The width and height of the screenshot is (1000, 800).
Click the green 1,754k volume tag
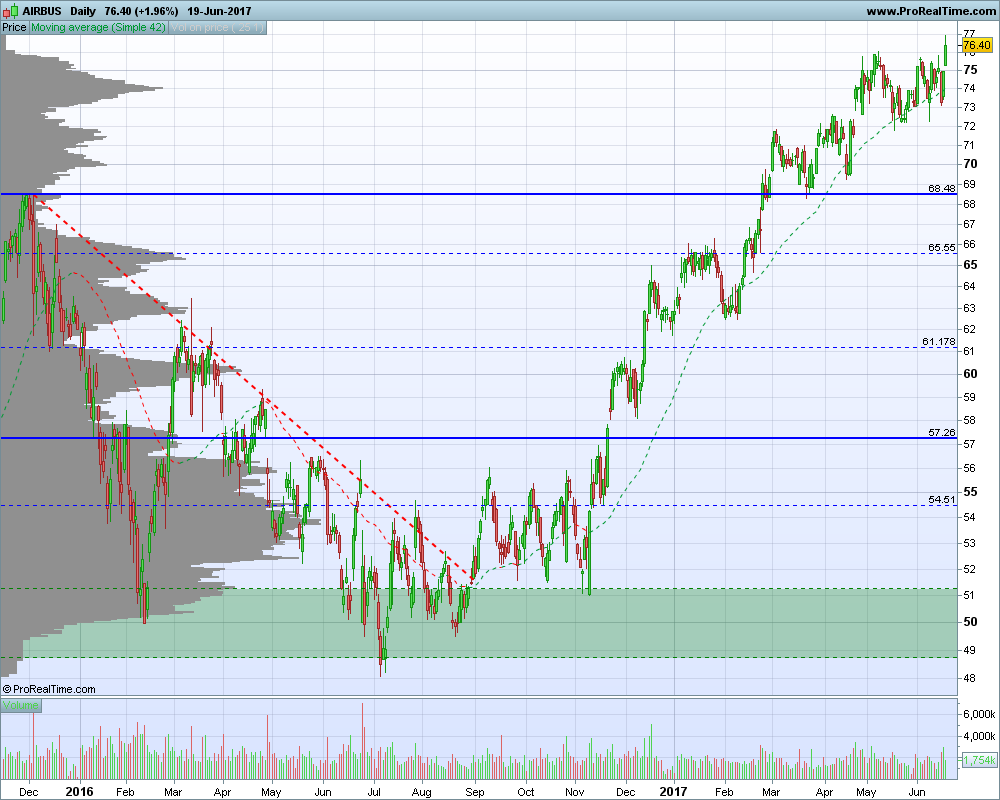pyautogui.click(x=978, y=760)
